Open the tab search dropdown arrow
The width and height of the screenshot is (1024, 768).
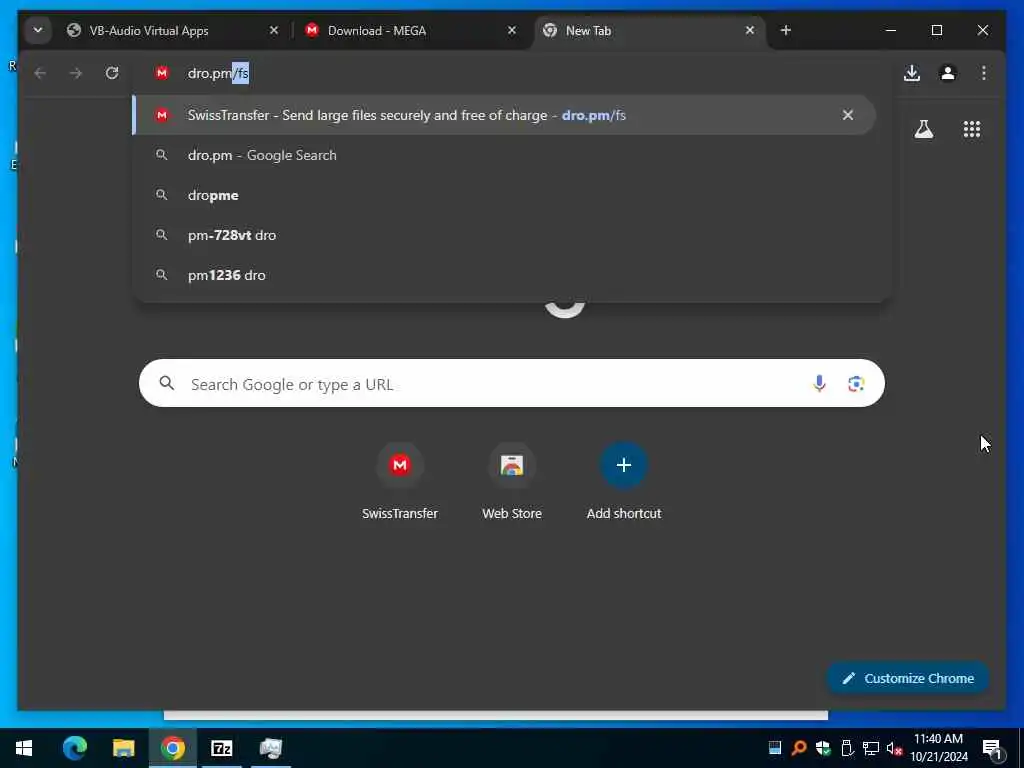38,30
